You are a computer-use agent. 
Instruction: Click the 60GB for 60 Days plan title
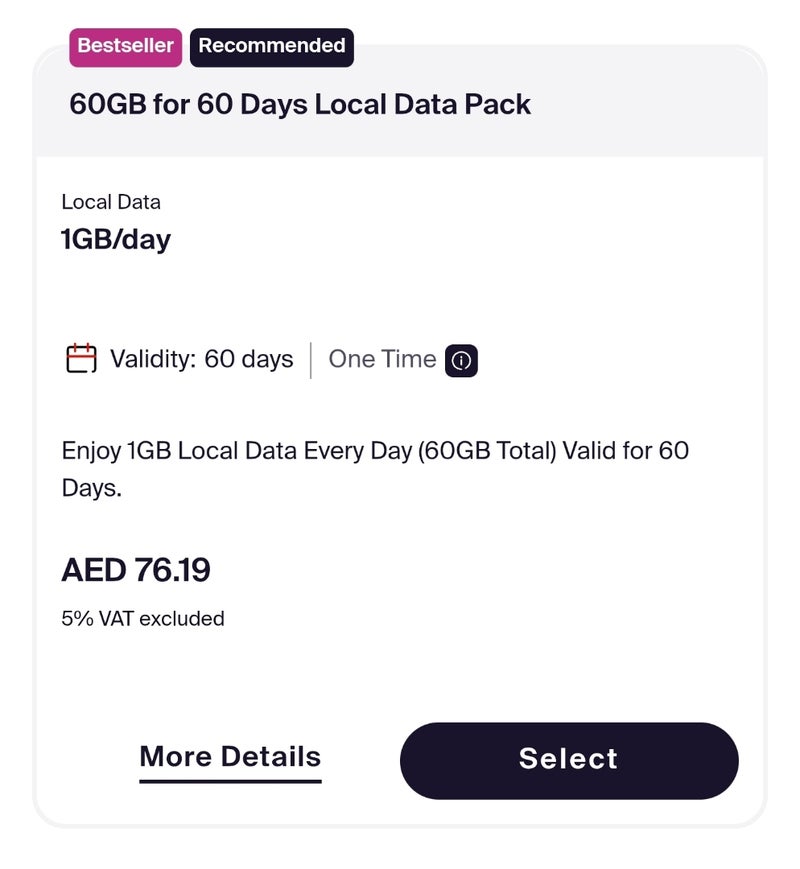[x=300, y=104]
